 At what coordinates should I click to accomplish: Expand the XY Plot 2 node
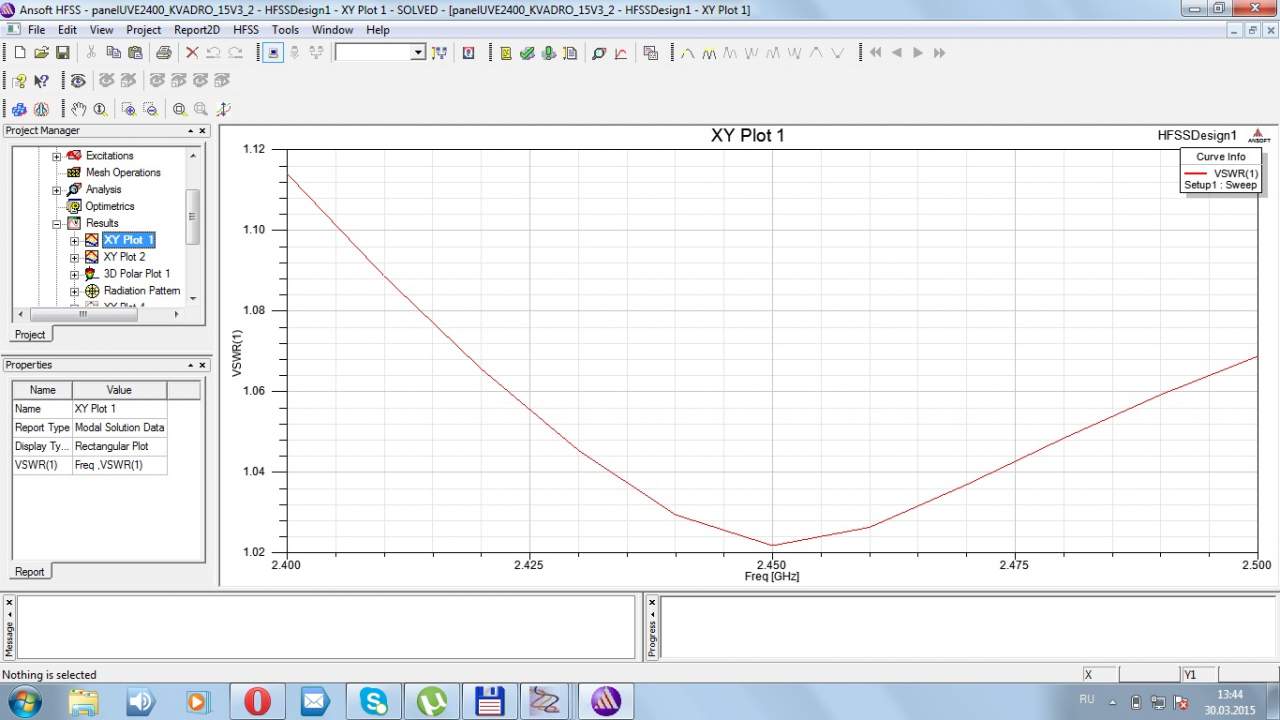(x=74, y=257)
